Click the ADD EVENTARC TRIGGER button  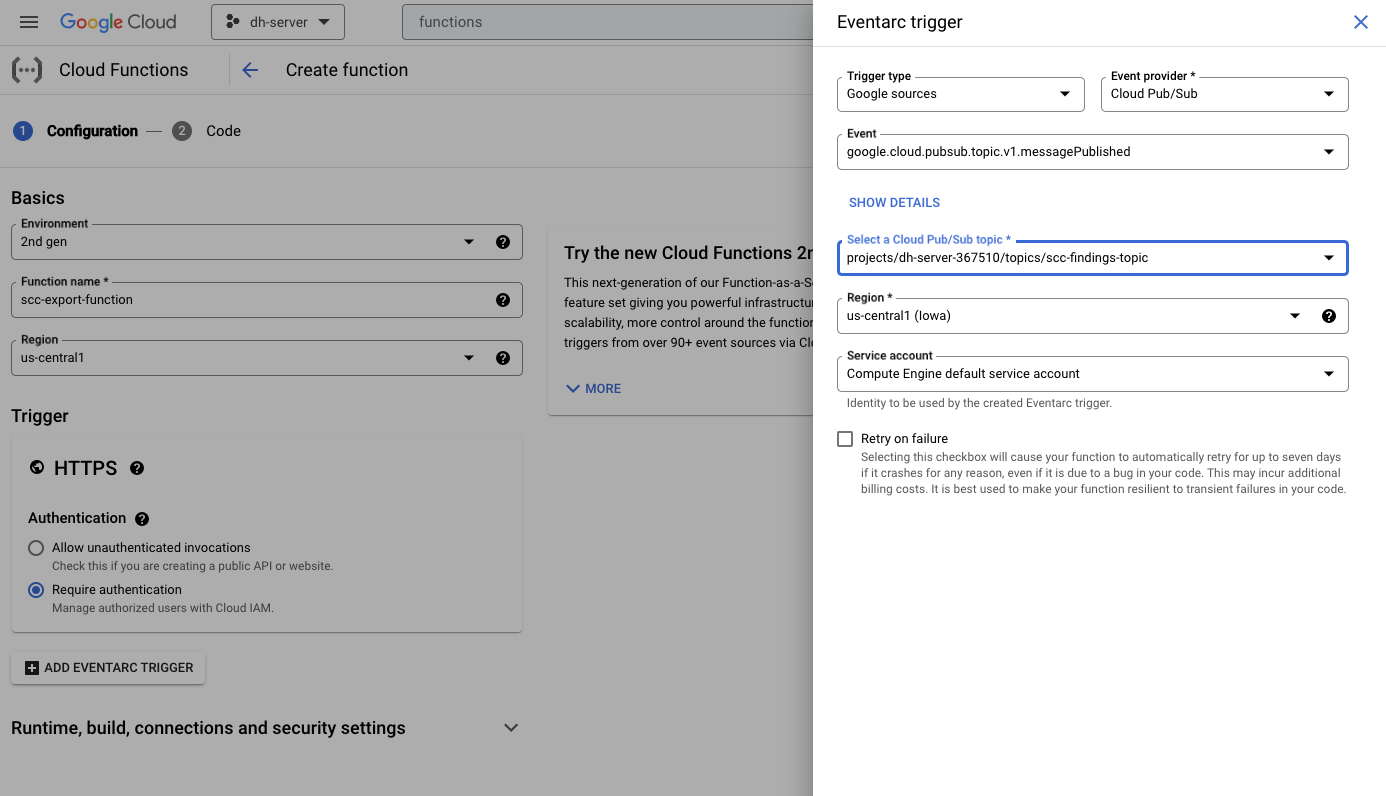[x=108, y=668]
